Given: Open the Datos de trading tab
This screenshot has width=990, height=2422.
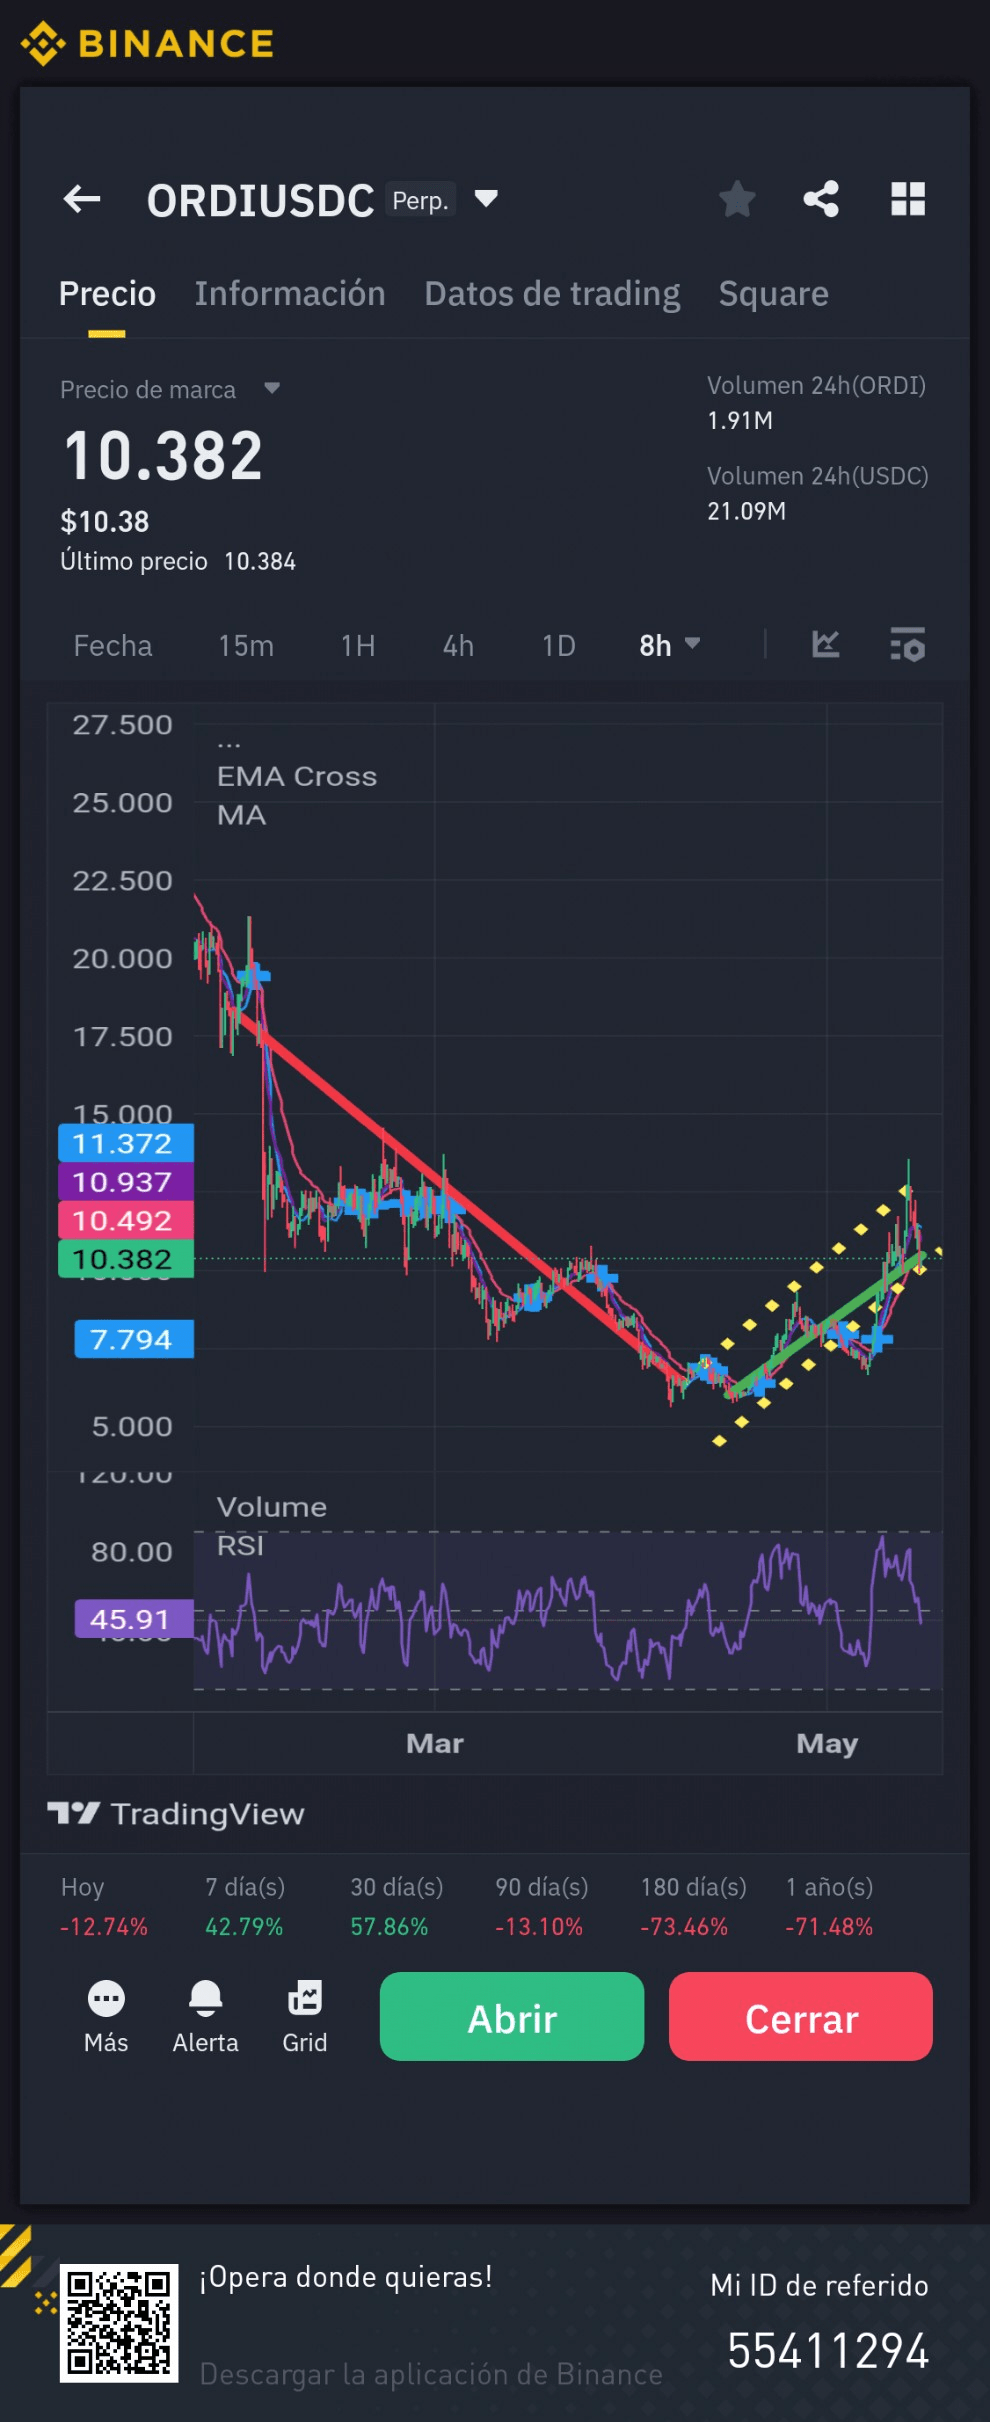Looking at the screenshot, I should click(x=552, y=294).
